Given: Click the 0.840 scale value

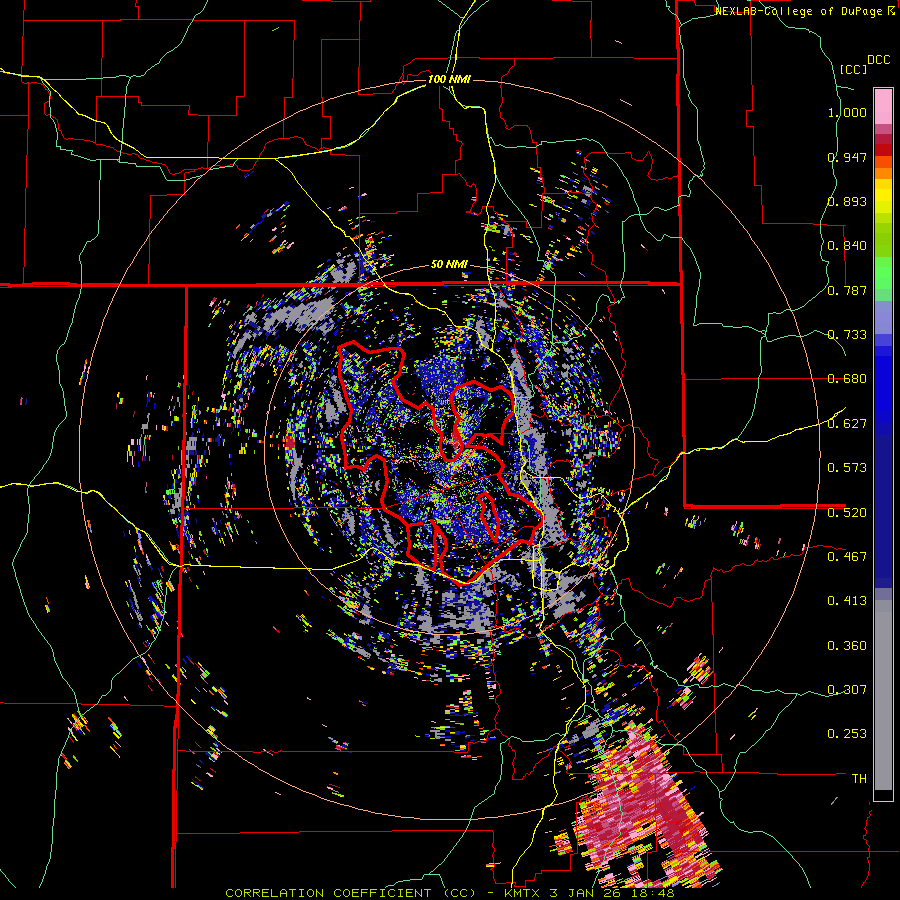Looking at the screenshot, I should pos(847,246).
